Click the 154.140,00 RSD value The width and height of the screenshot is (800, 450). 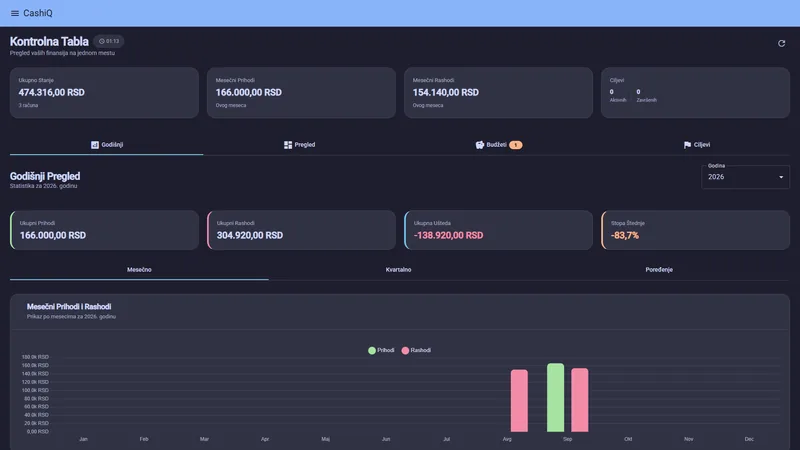[446, 92]
